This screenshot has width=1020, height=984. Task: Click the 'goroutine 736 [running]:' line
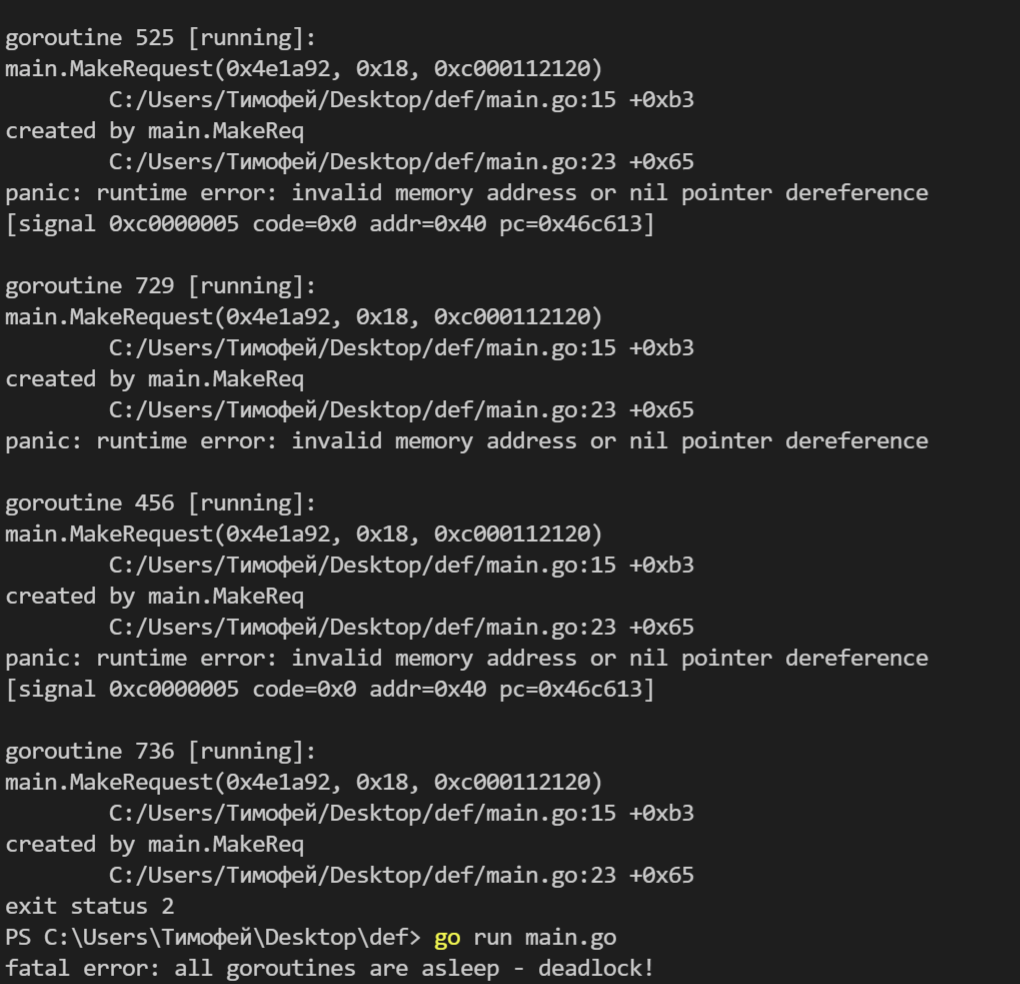tap(161, 751)
